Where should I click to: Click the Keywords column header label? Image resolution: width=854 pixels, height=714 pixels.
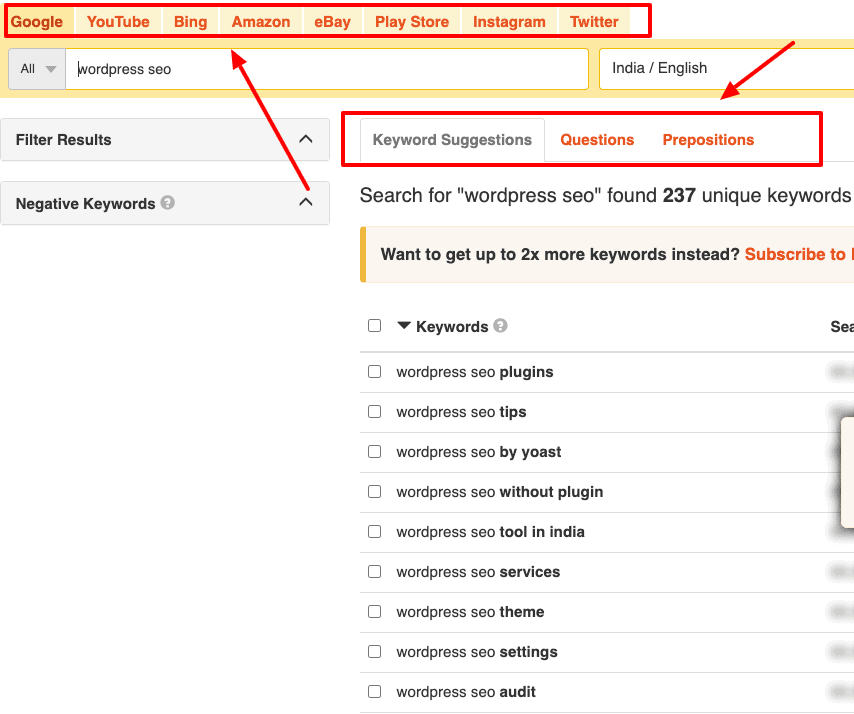452,327
